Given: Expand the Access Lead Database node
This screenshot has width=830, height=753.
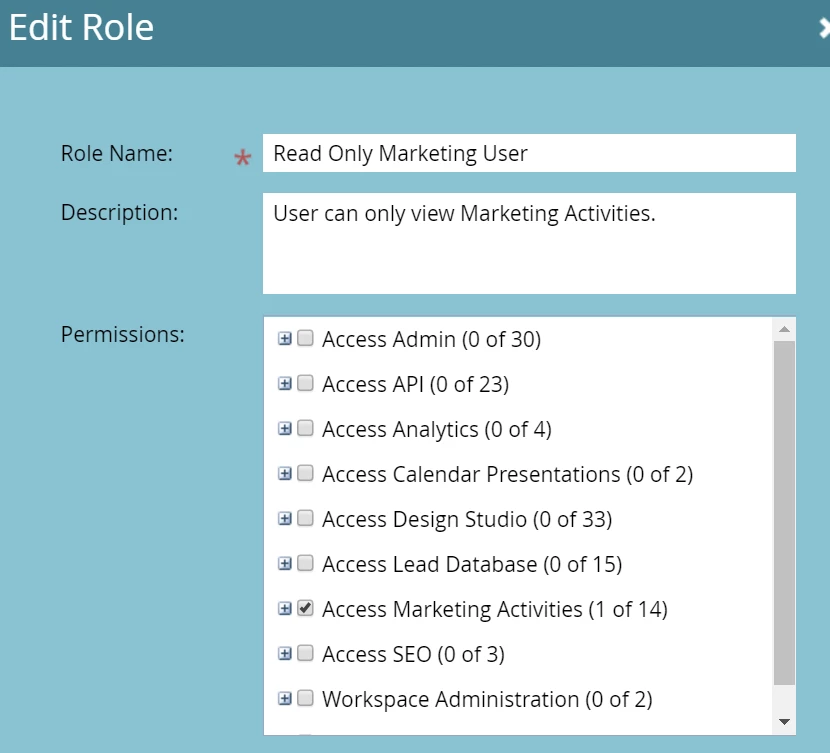Looking at the screenshot, I should pyautogui.click(x=285, y=564).
